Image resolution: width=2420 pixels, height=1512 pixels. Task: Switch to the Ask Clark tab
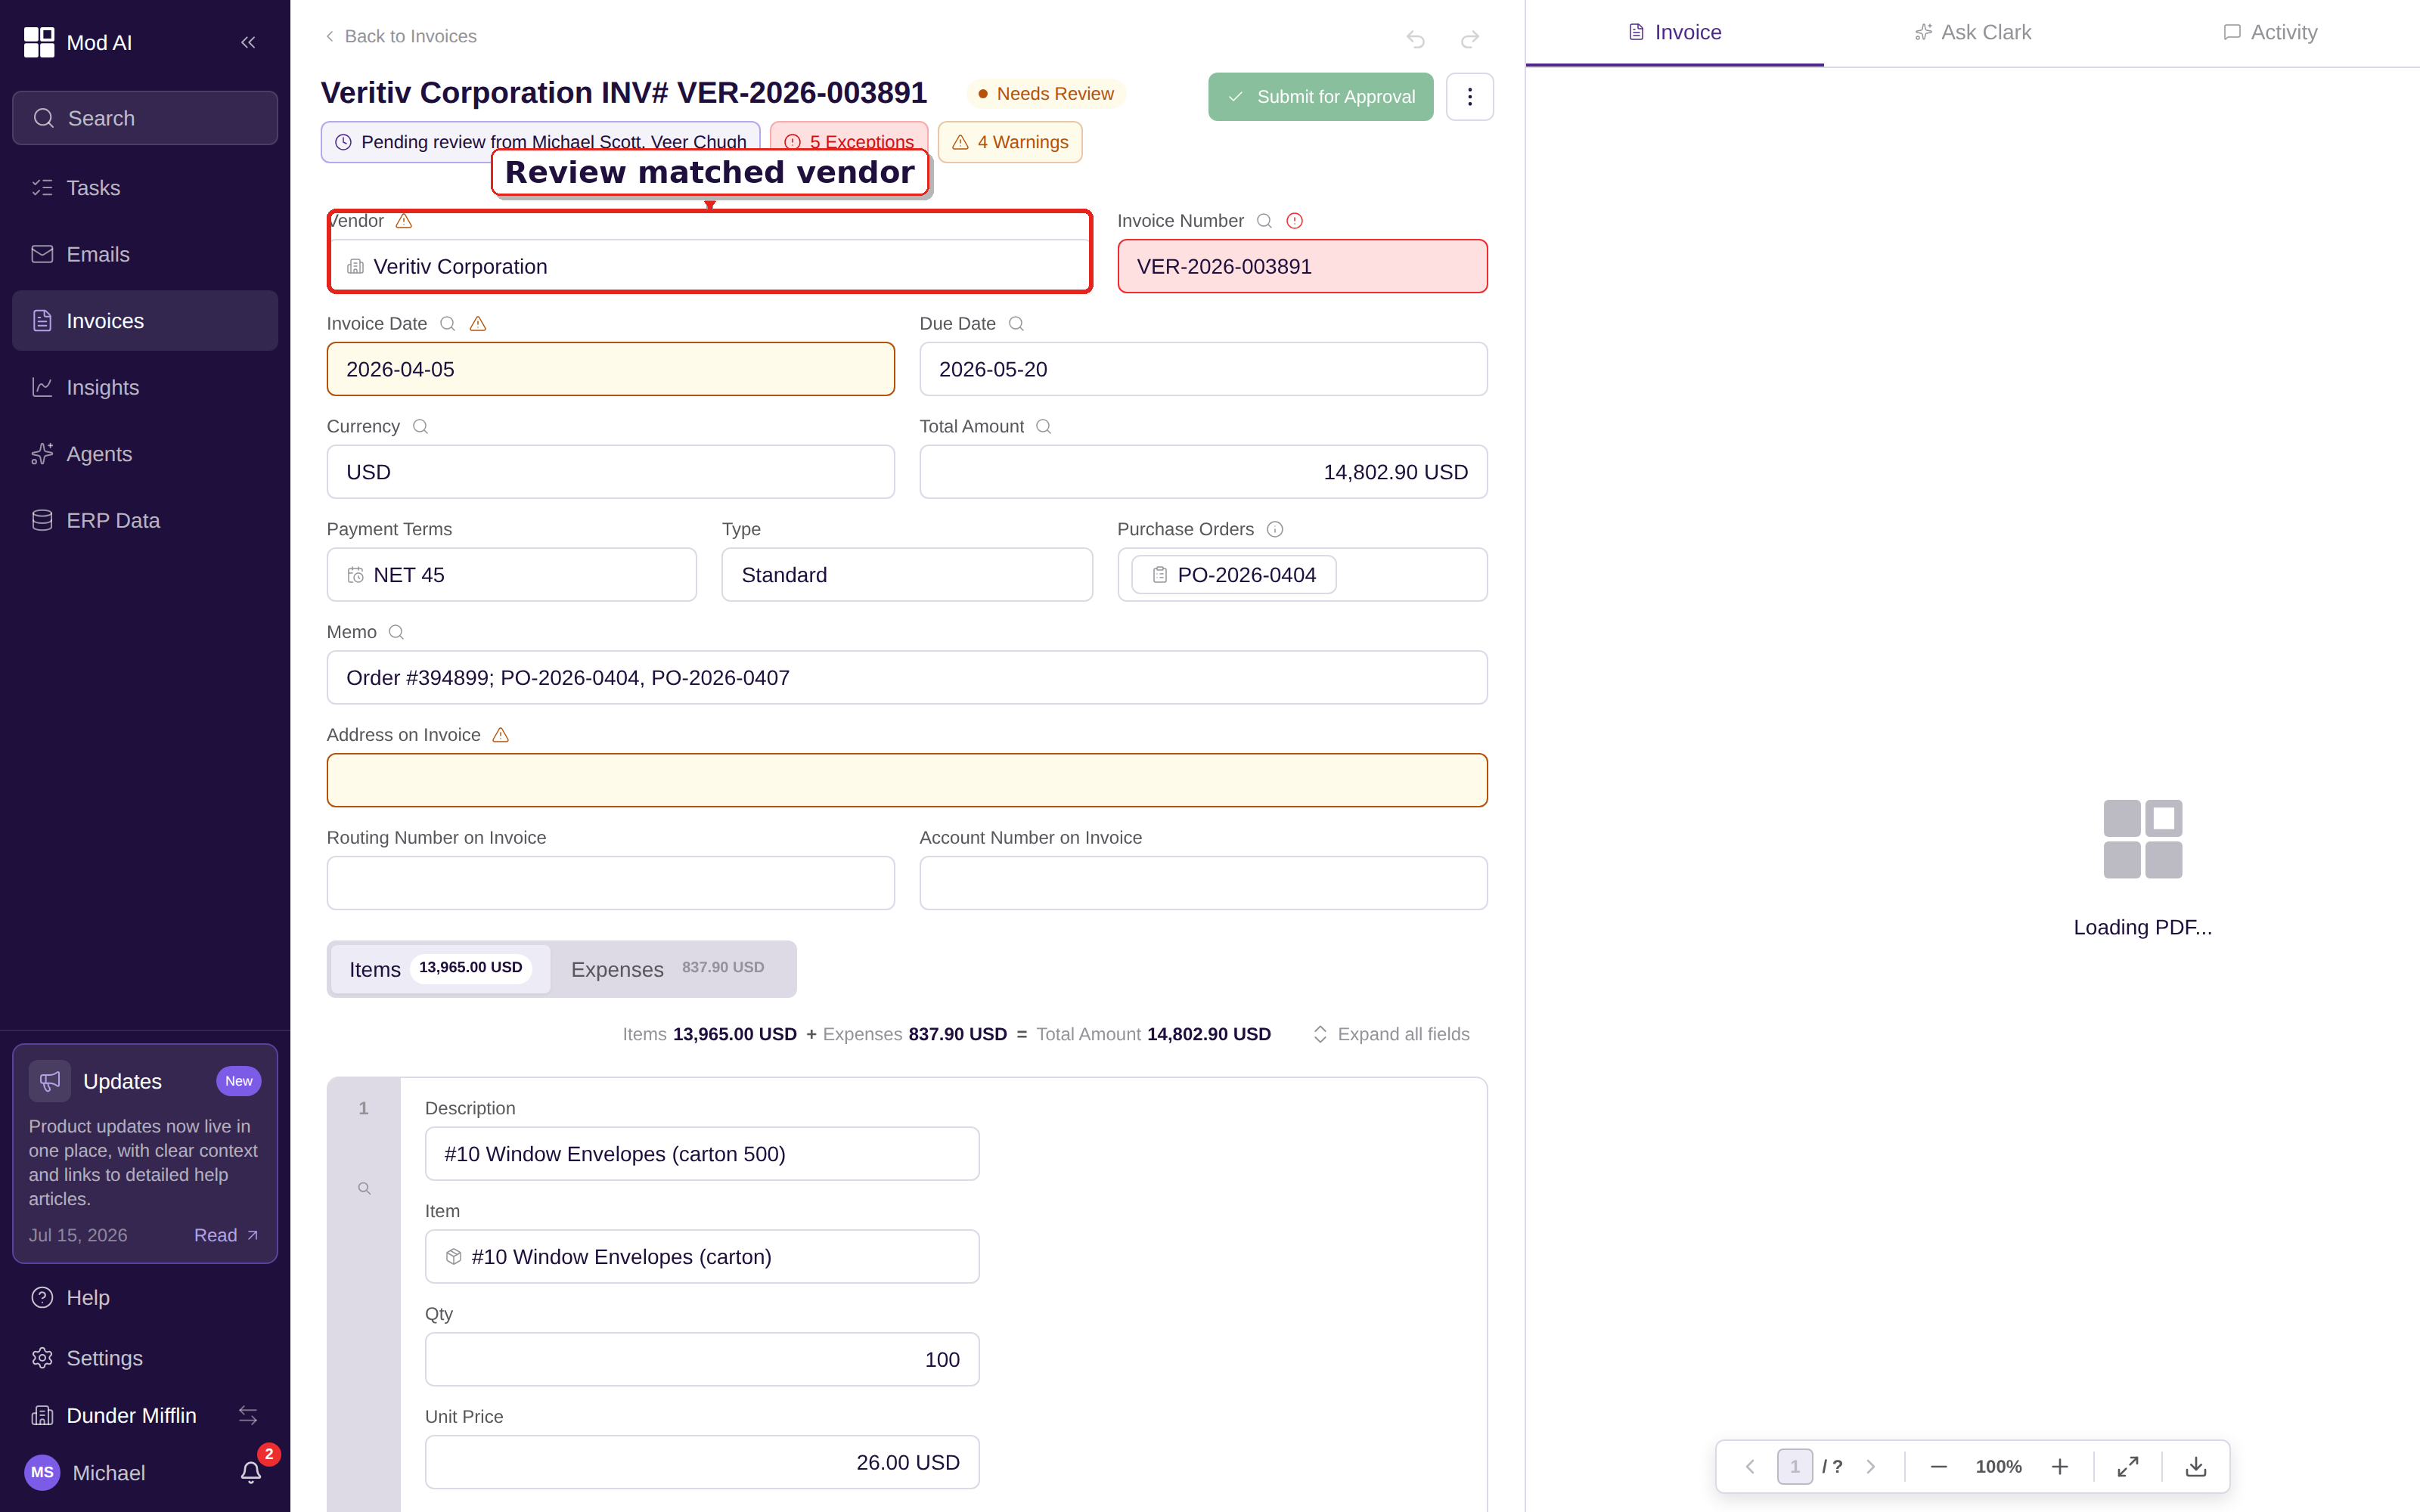[x=1972, y=32]
